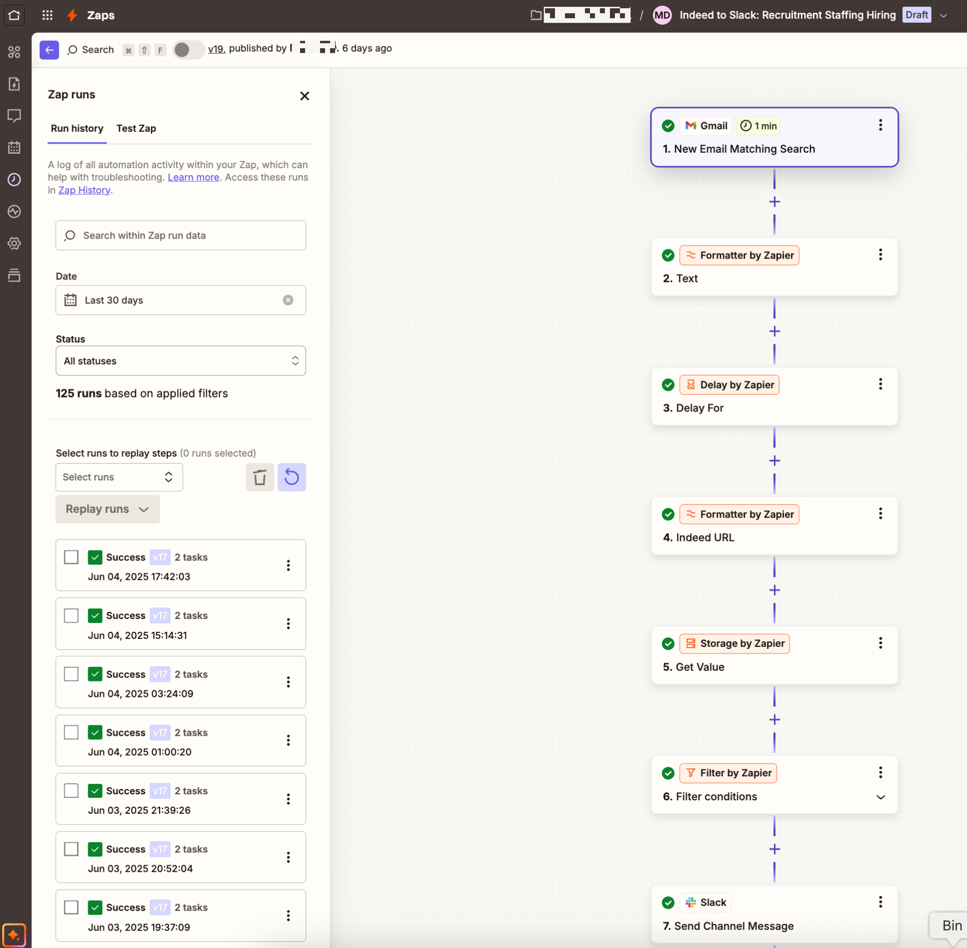The image size is (967, 948).
Task: Open options menu on Indeed URL step 4
Action: (880, 513)
